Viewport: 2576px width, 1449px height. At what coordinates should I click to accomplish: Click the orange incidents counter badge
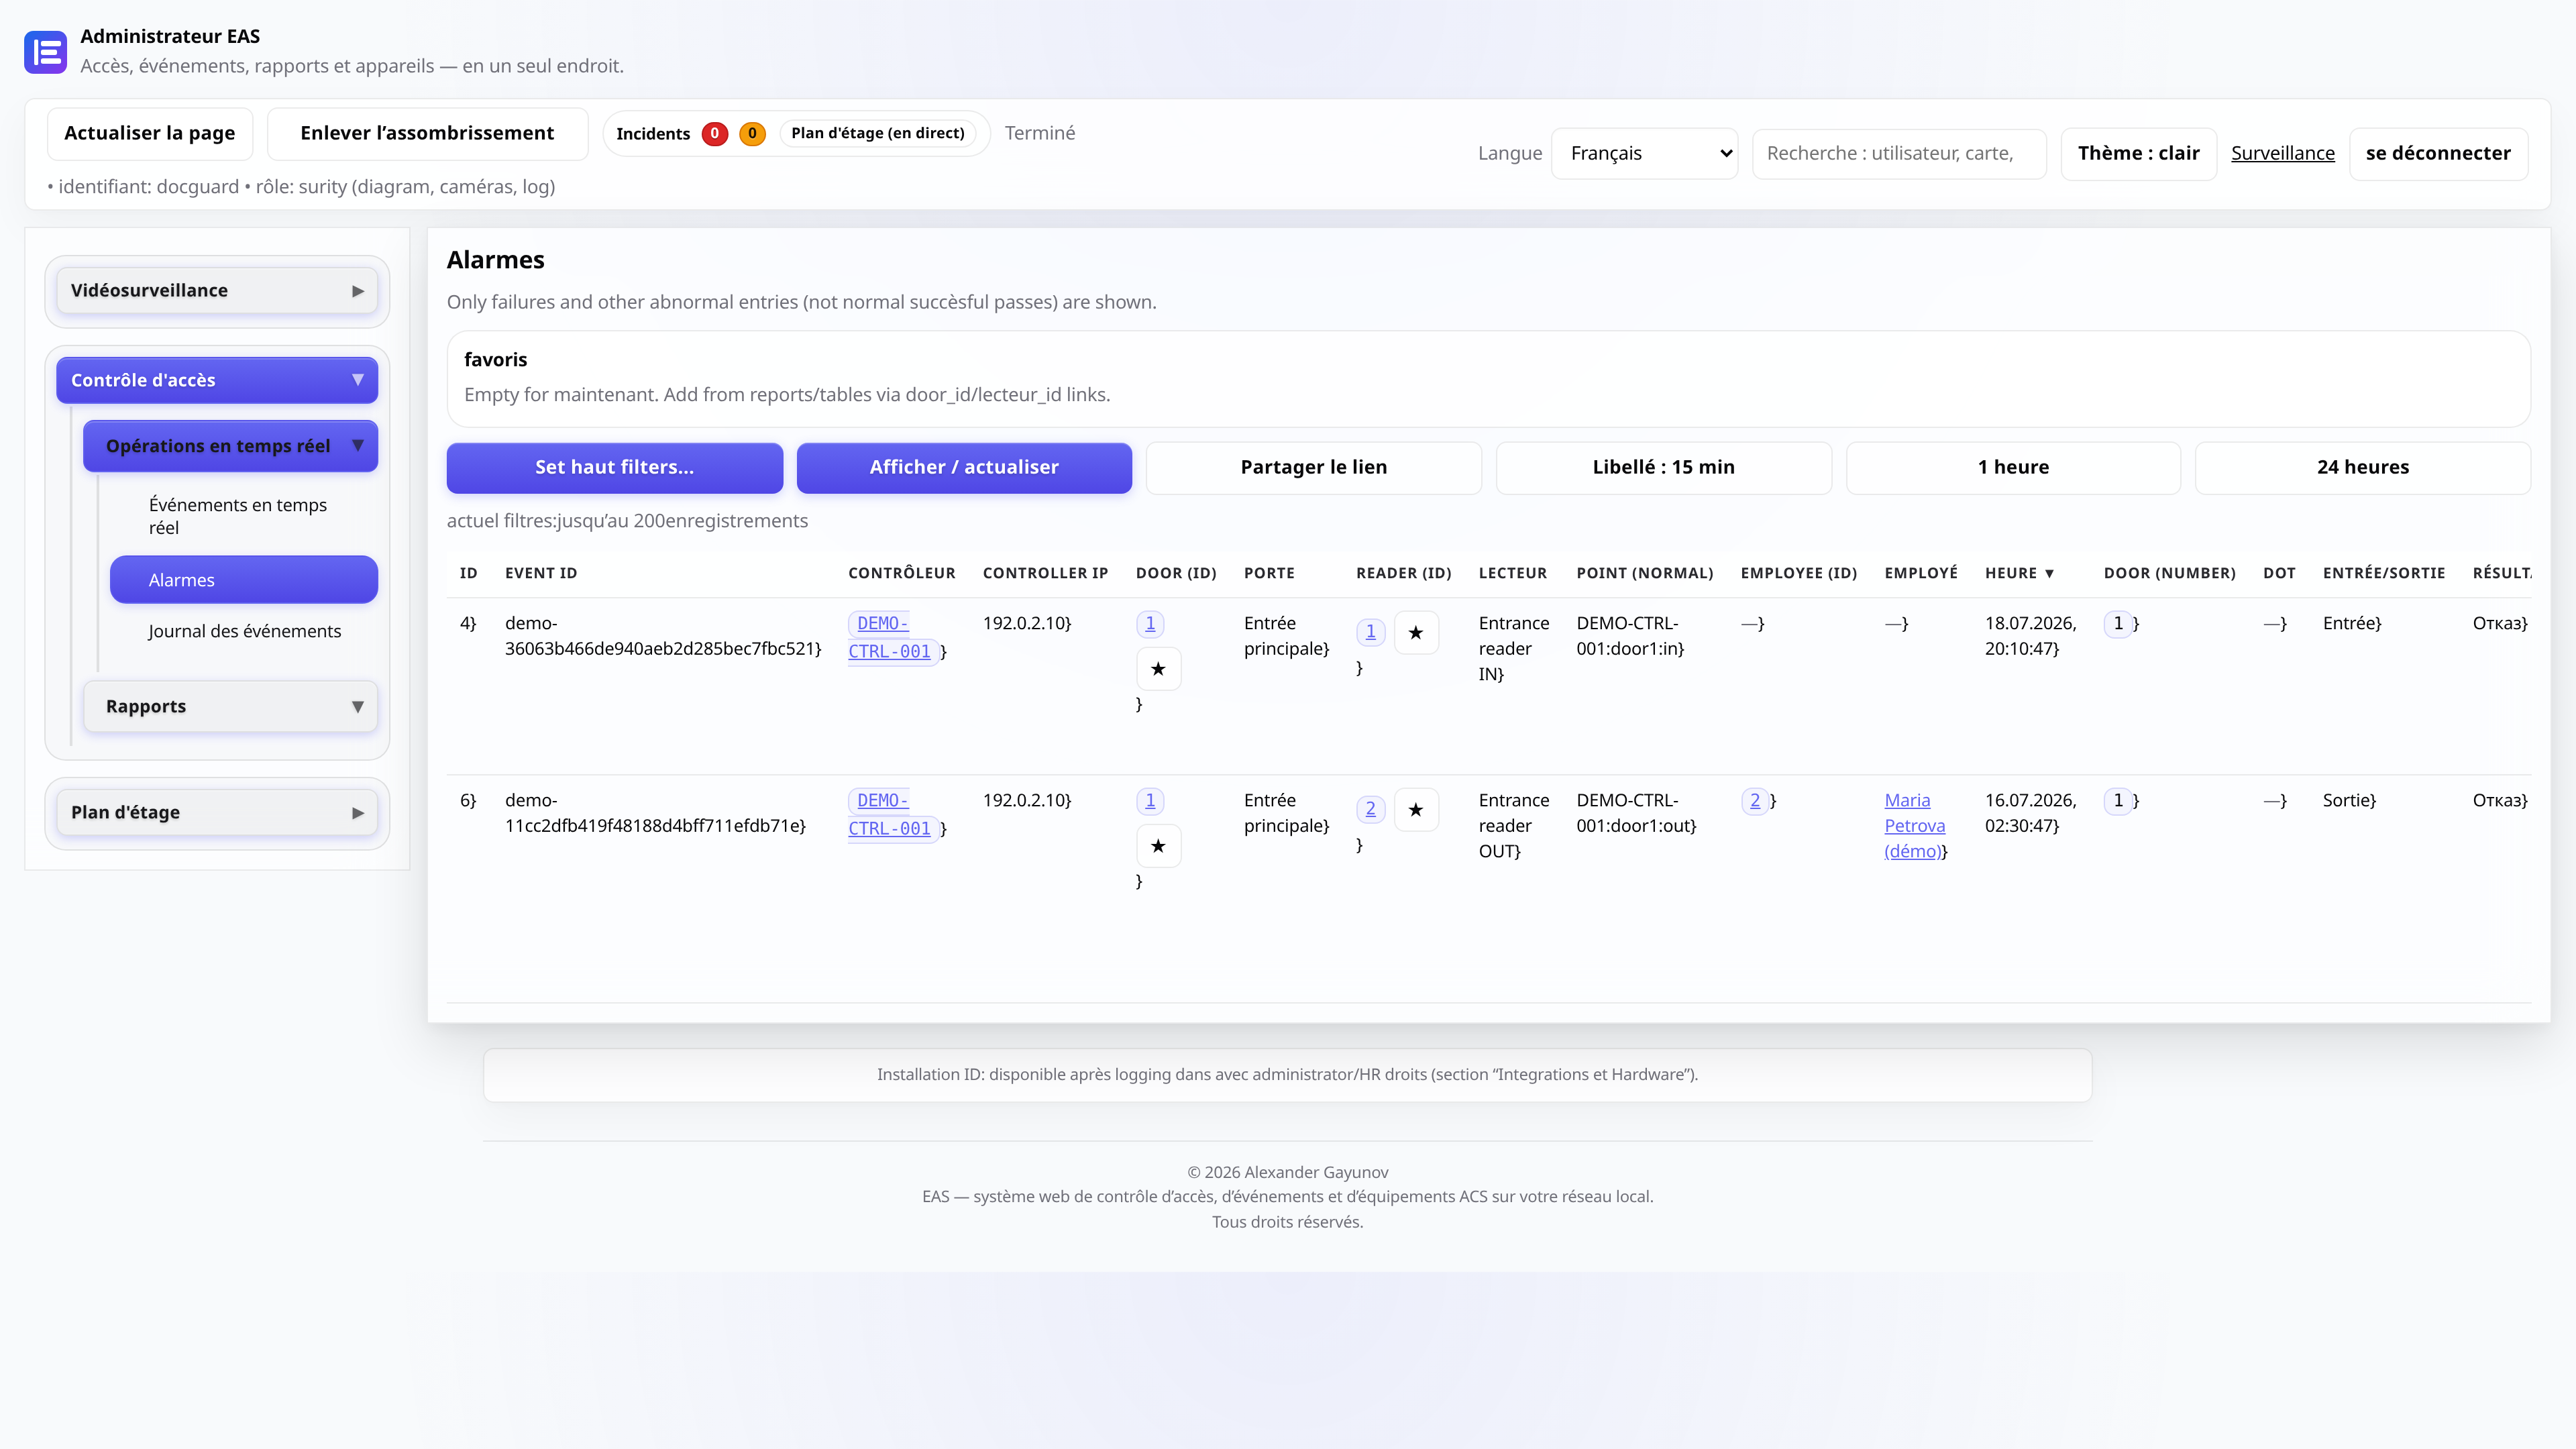(752, 133)
